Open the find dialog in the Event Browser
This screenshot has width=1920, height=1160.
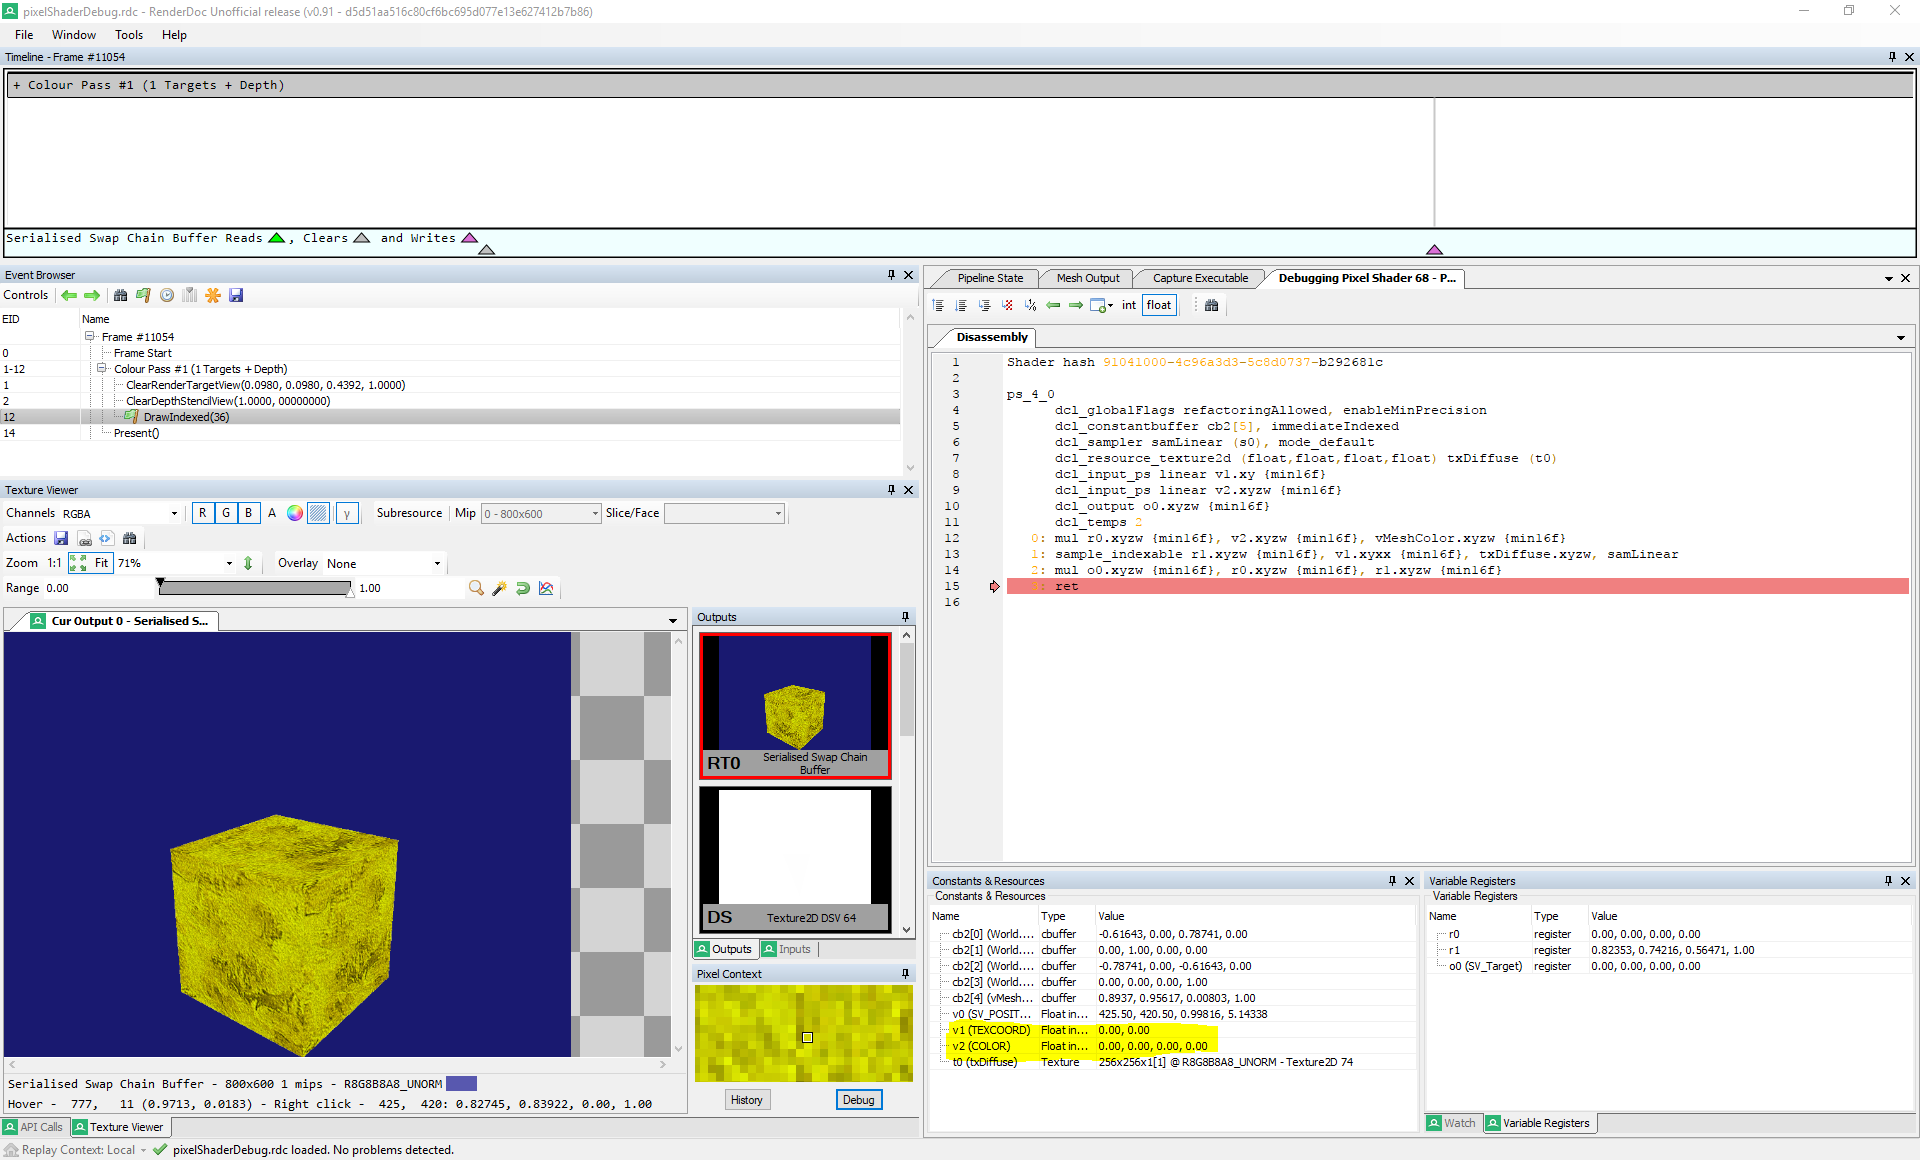pos(121,295)
